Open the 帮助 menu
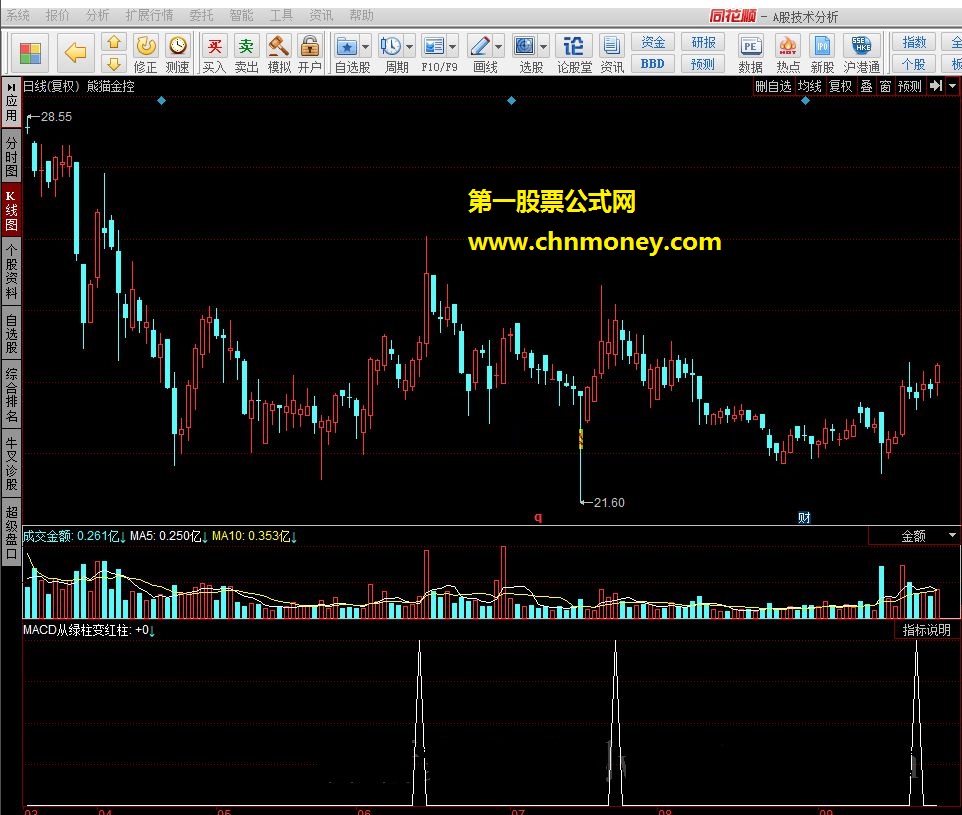 click(361, 15)
